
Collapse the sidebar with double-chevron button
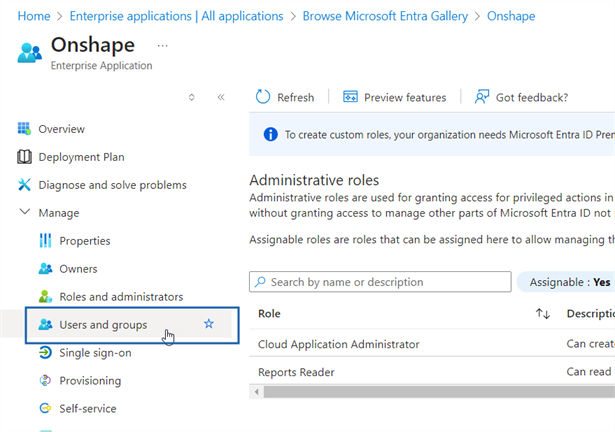pos(221,97)
